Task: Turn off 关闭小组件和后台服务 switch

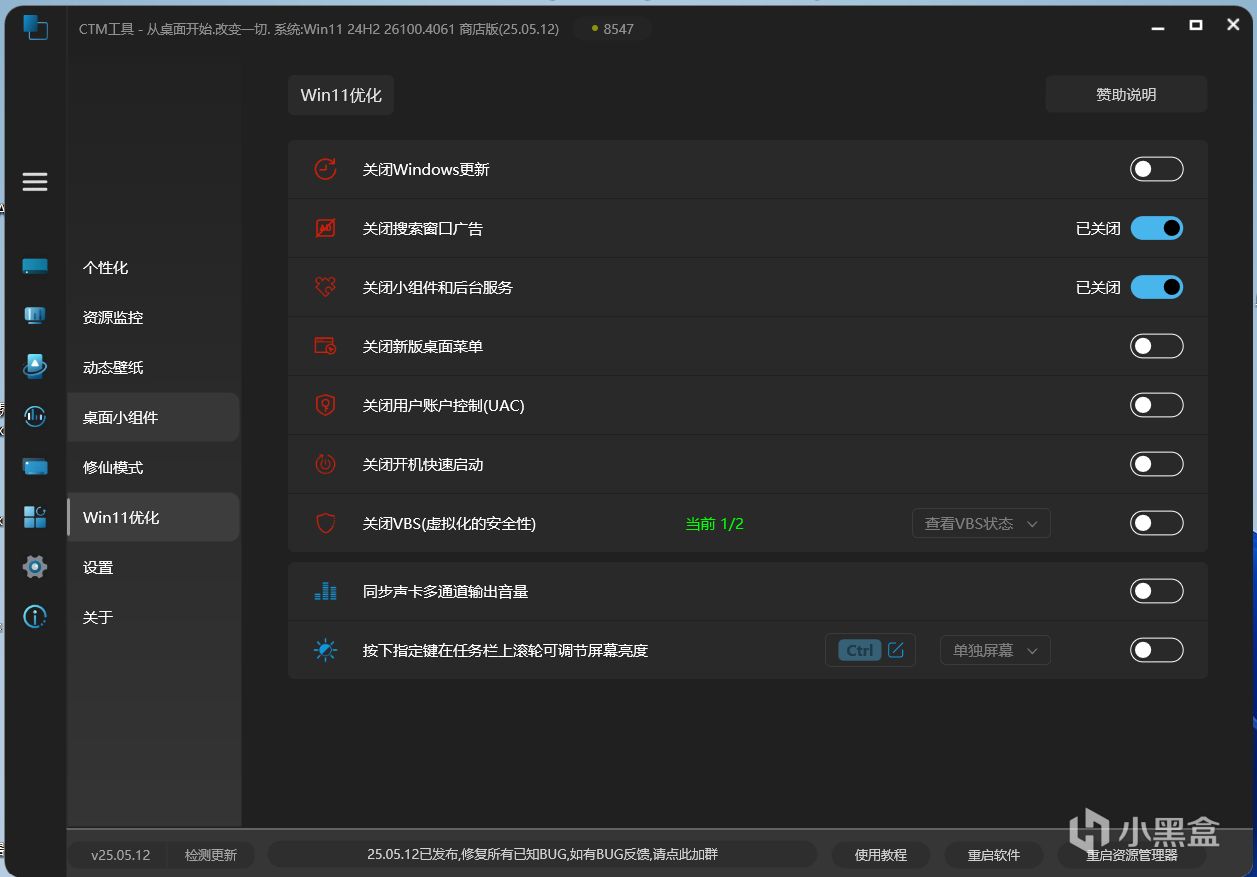Action: click(x=1157, y=287)
